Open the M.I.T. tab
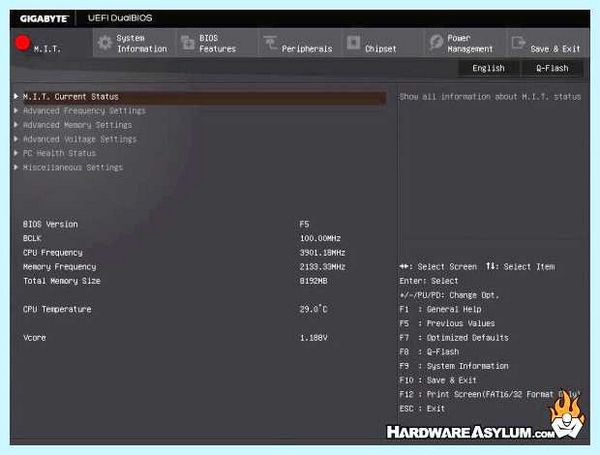 [x=51, y=42]
